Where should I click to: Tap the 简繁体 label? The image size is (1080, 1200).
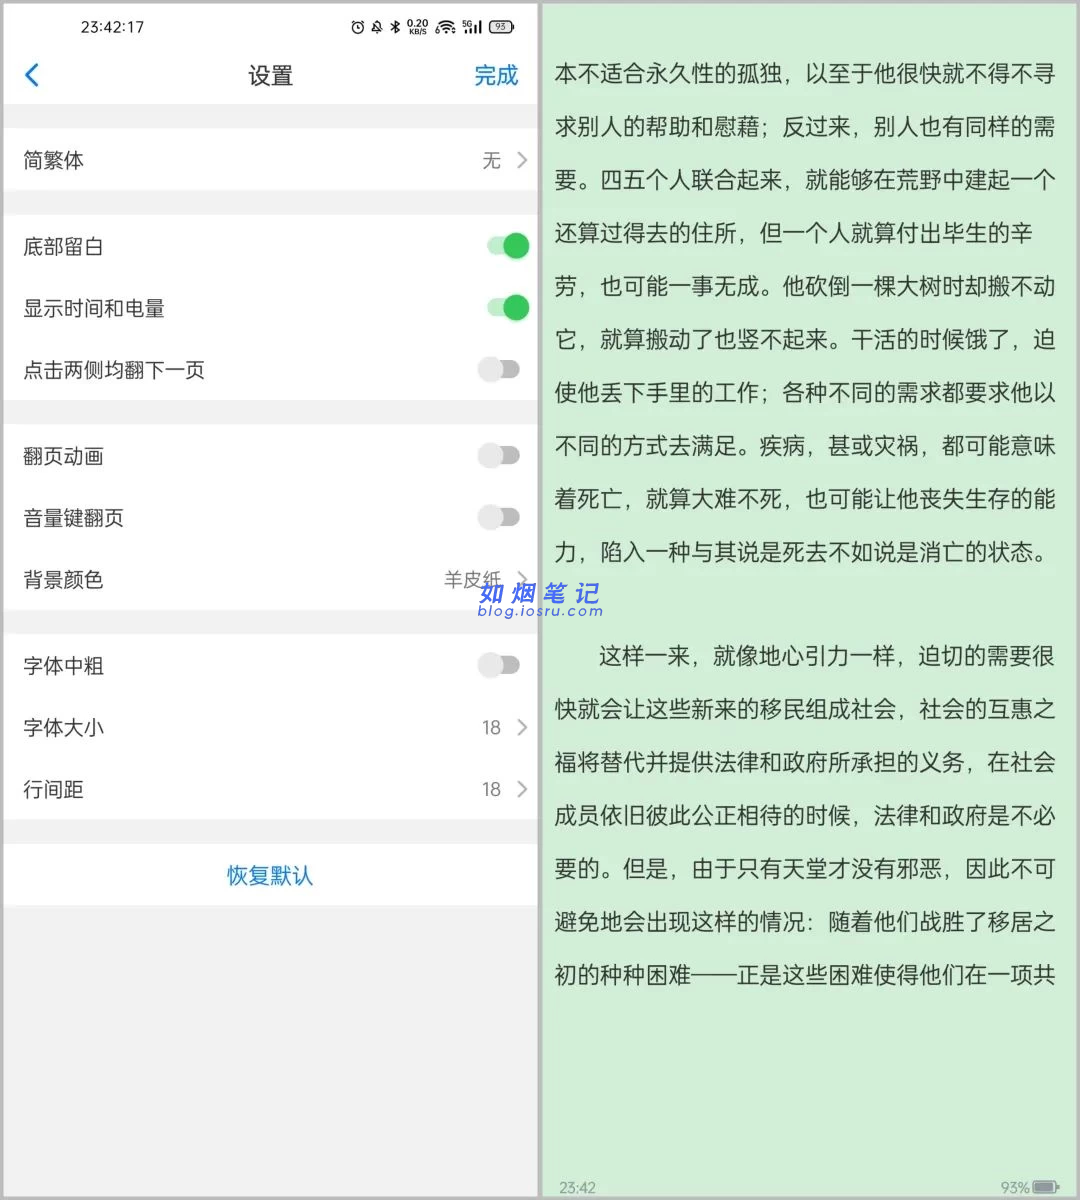(54, 160)
